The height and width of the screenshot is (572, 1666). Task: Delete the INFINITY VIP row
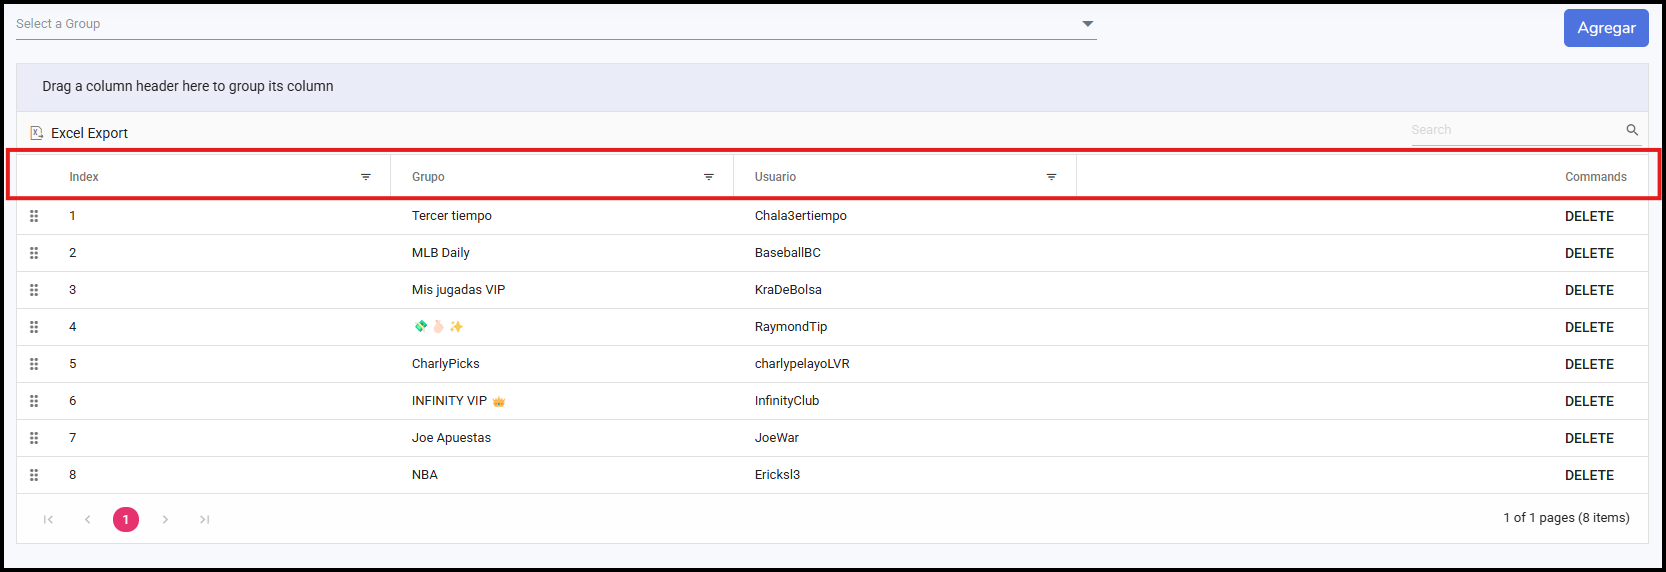[1589, 401]
